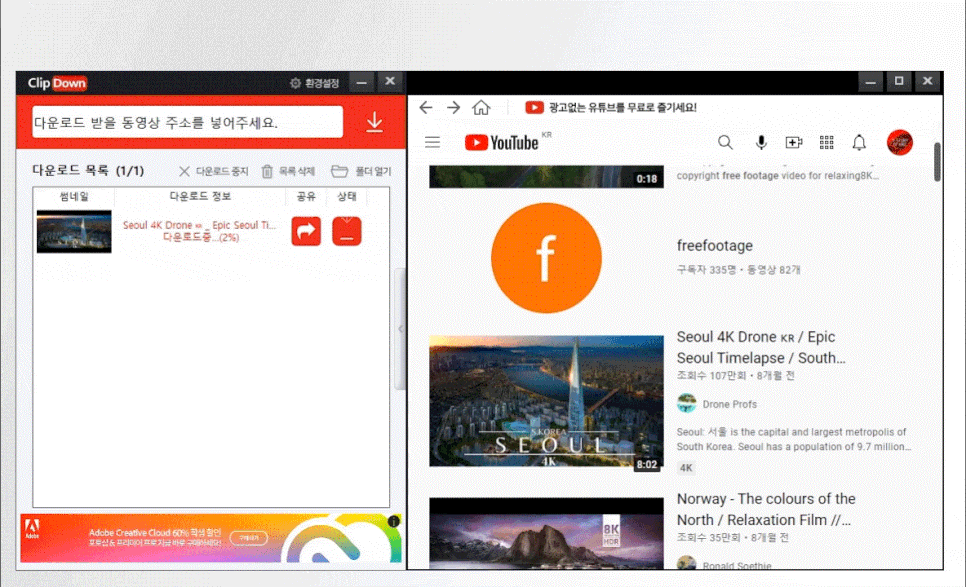Click the 다운로드중 (2%) progress text
The width and height of the screenshot is (966, 587).
(201, 237)
